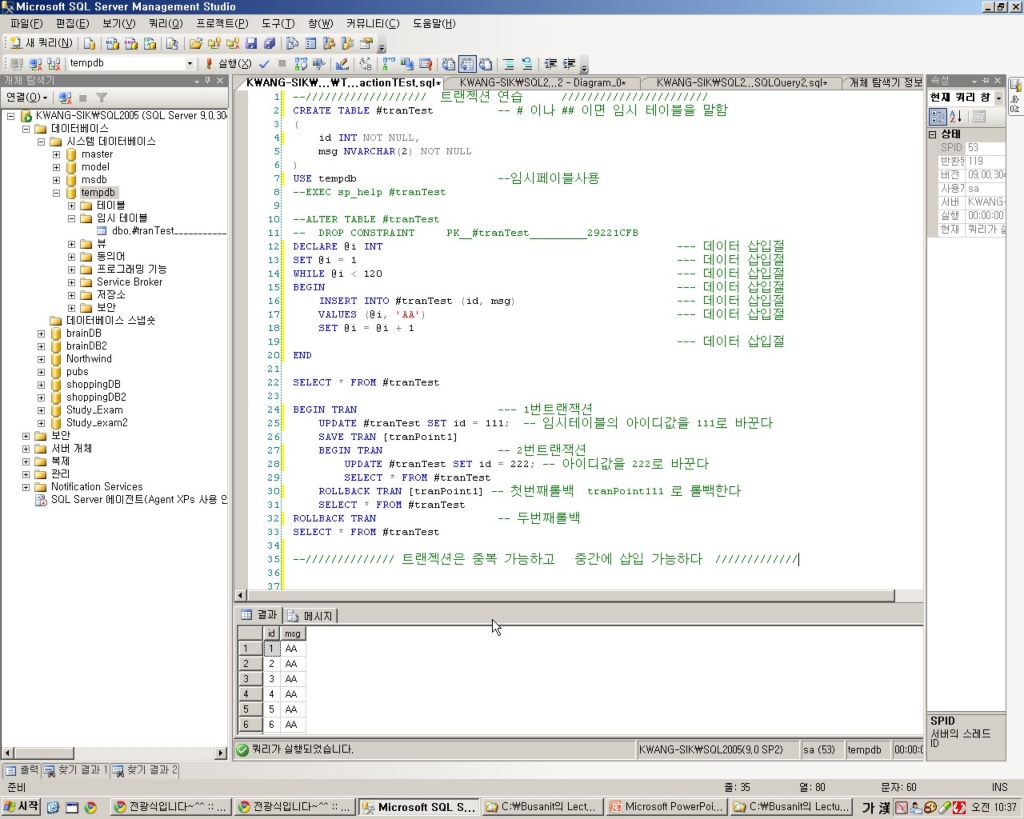This screenshot has width=1024, height=819.
Task: Open the Summary page icon
Action: point(311,44)
